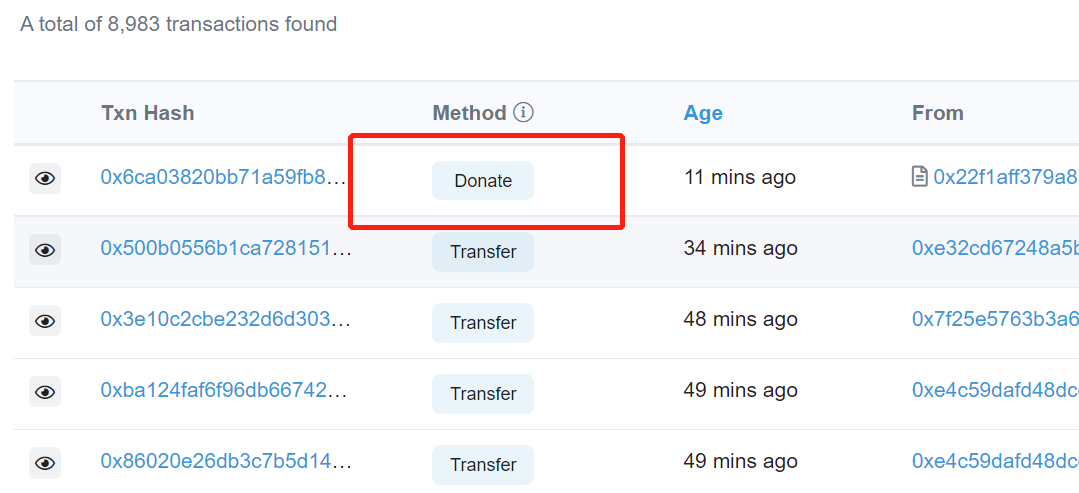
Task: Show details eye icon for 0xba124faf6f96db66742
Action: click(45, 392)
